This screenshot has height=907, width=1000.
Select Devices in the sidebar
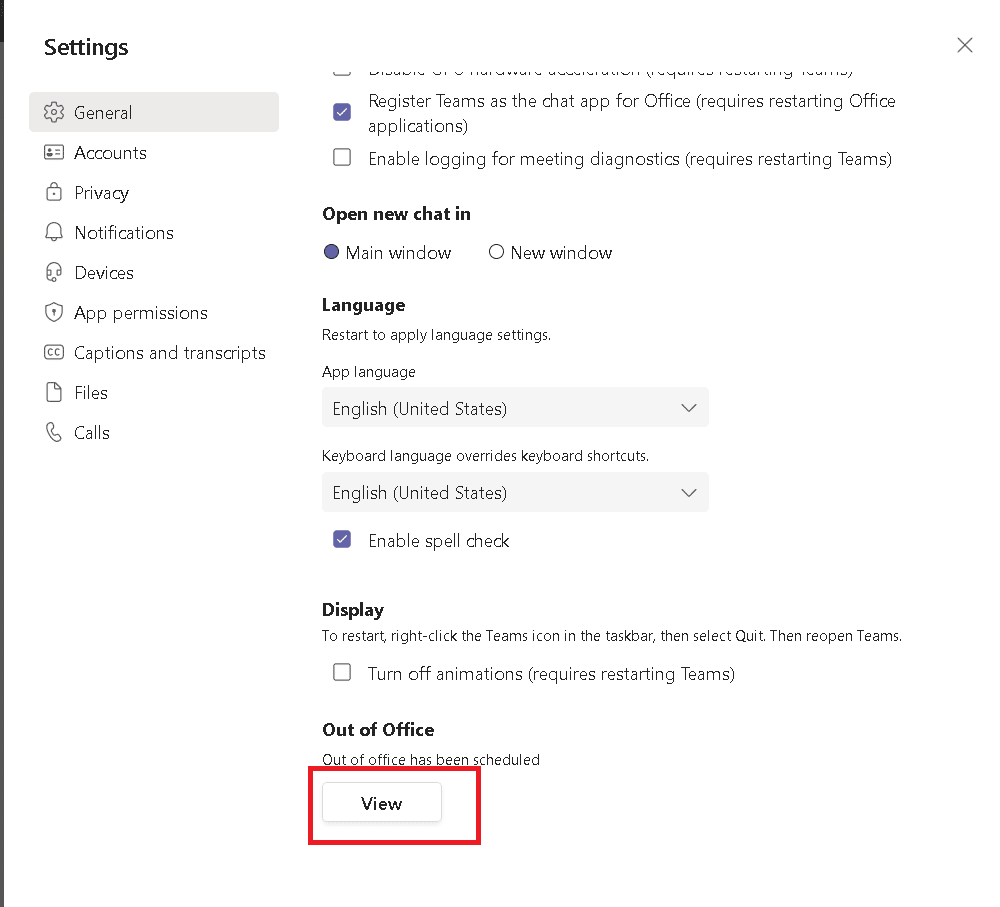(x=154, y=272)
